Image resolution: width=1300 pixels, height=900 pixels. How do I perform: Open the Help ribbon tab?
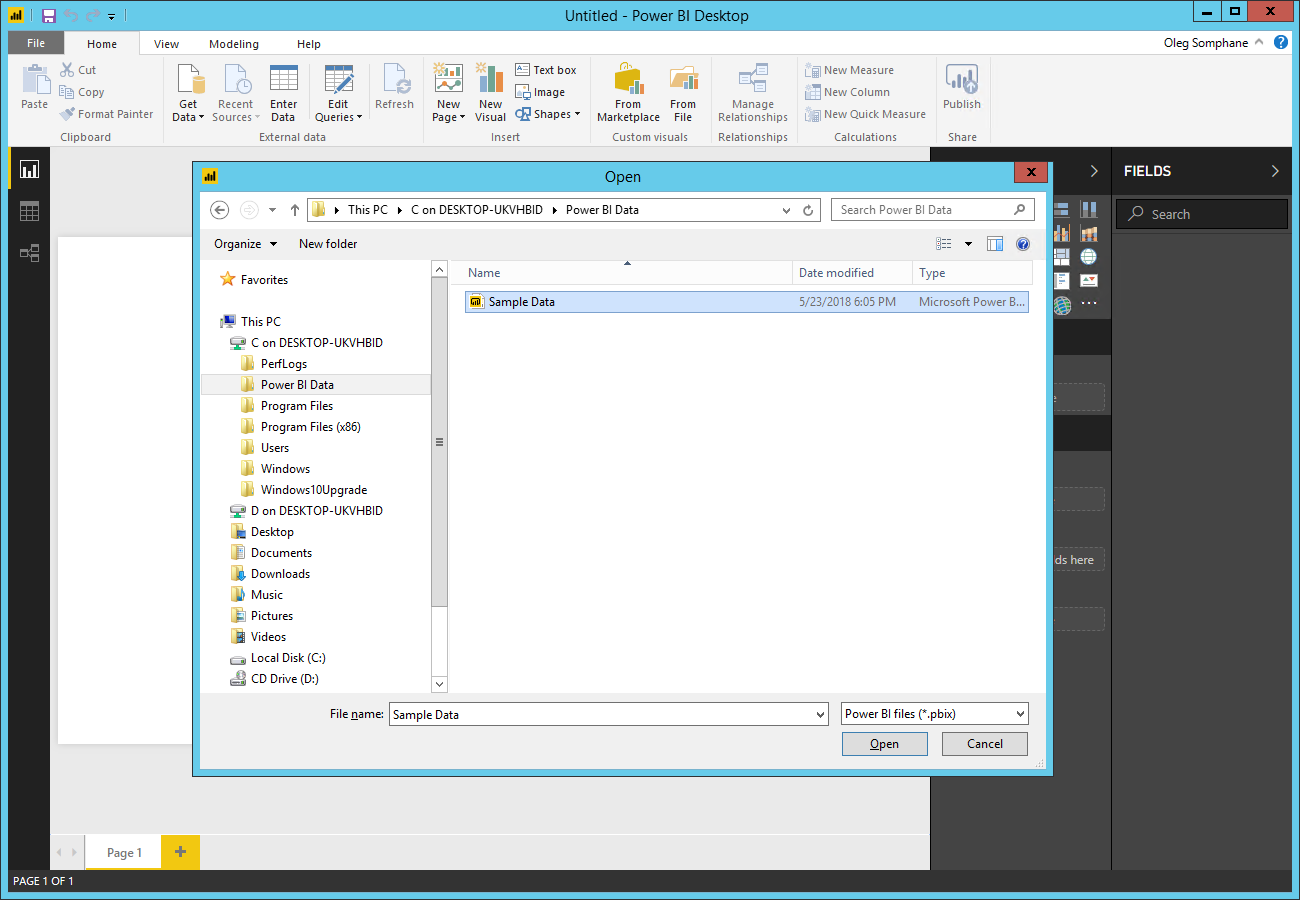308,43
